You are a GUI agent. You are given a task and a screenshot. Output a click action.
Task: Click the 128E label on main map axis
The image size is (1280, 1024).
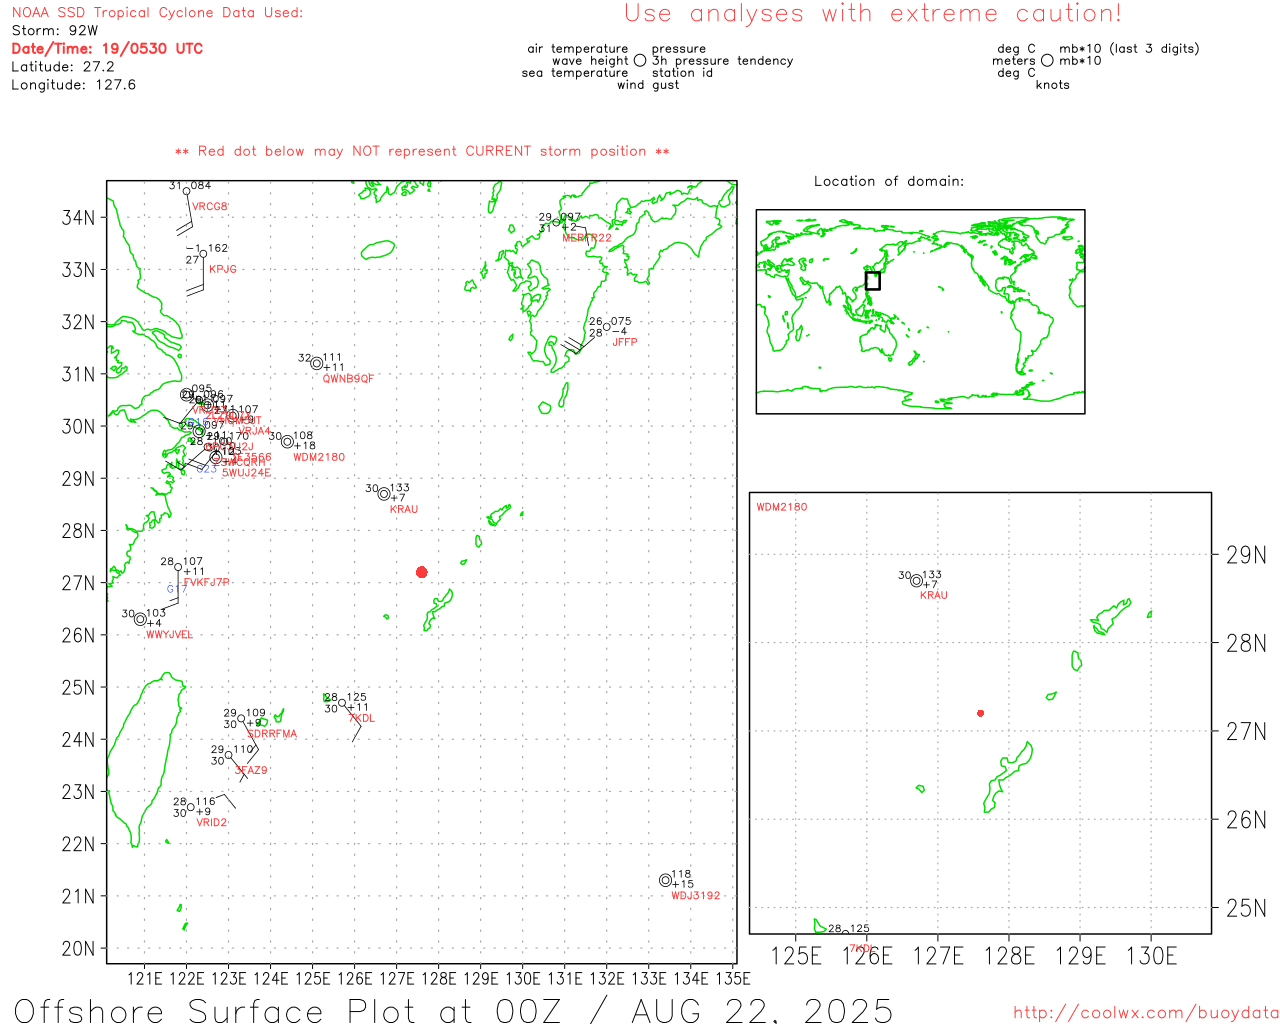(439, 979)
